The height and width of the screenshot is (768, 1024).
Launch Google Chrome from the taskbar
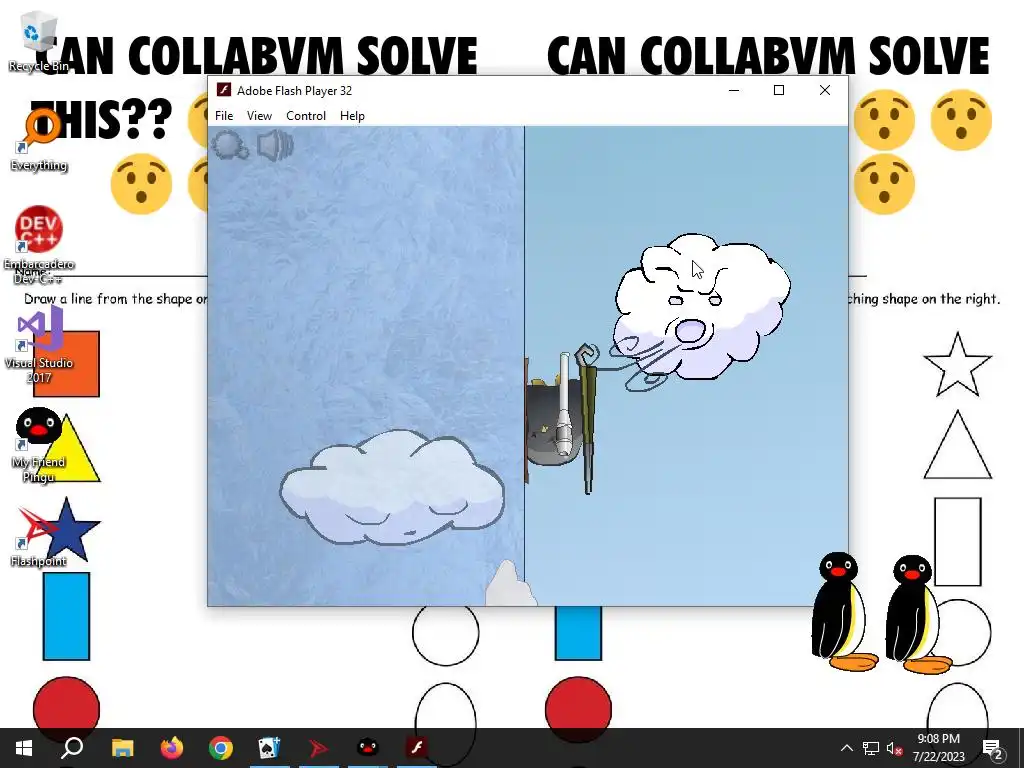tap(221, 748)
